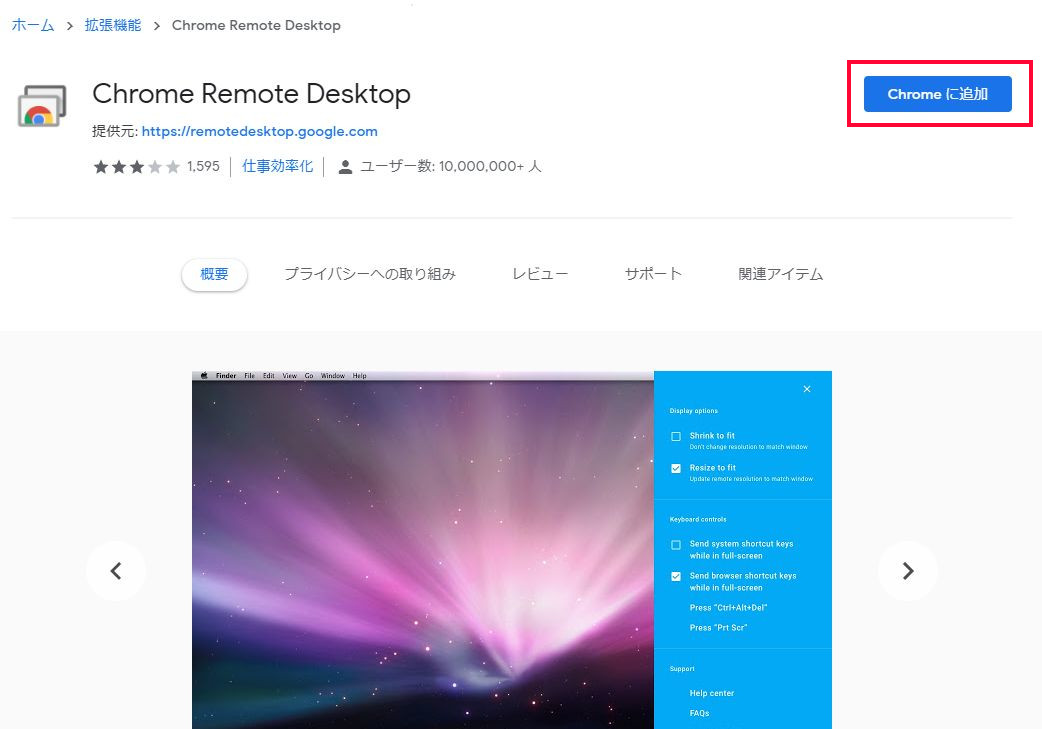The image size is (1042, 729).
Task: Click the Chrome Remote Desktop app logo icon
Action: (x=41, y=104)
